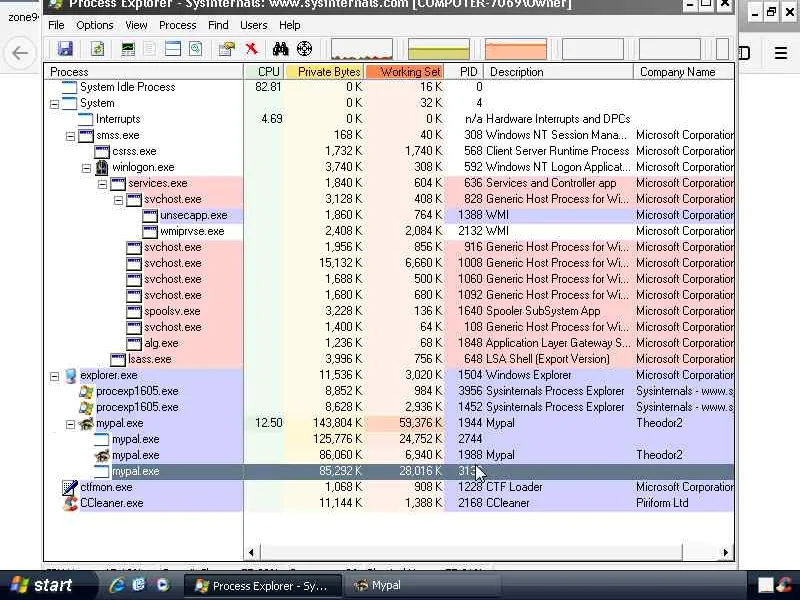Click the orange physical memory mini graph

pyautogui.click(x=516, y=49)
